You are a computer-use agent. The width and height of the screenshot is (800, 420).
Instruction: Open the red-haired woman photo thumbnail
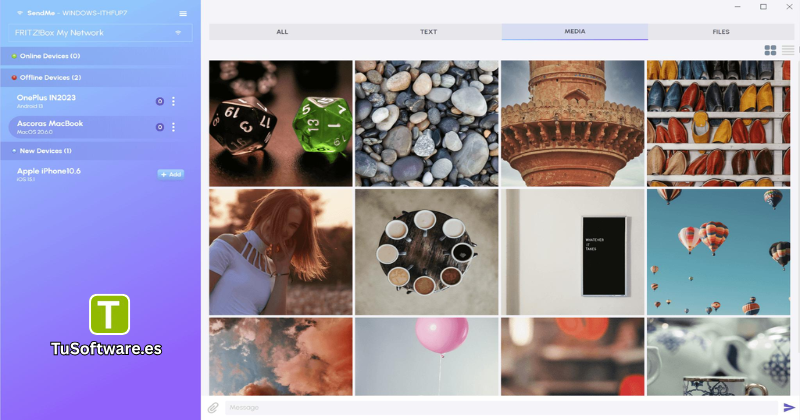tap(281, 252)
